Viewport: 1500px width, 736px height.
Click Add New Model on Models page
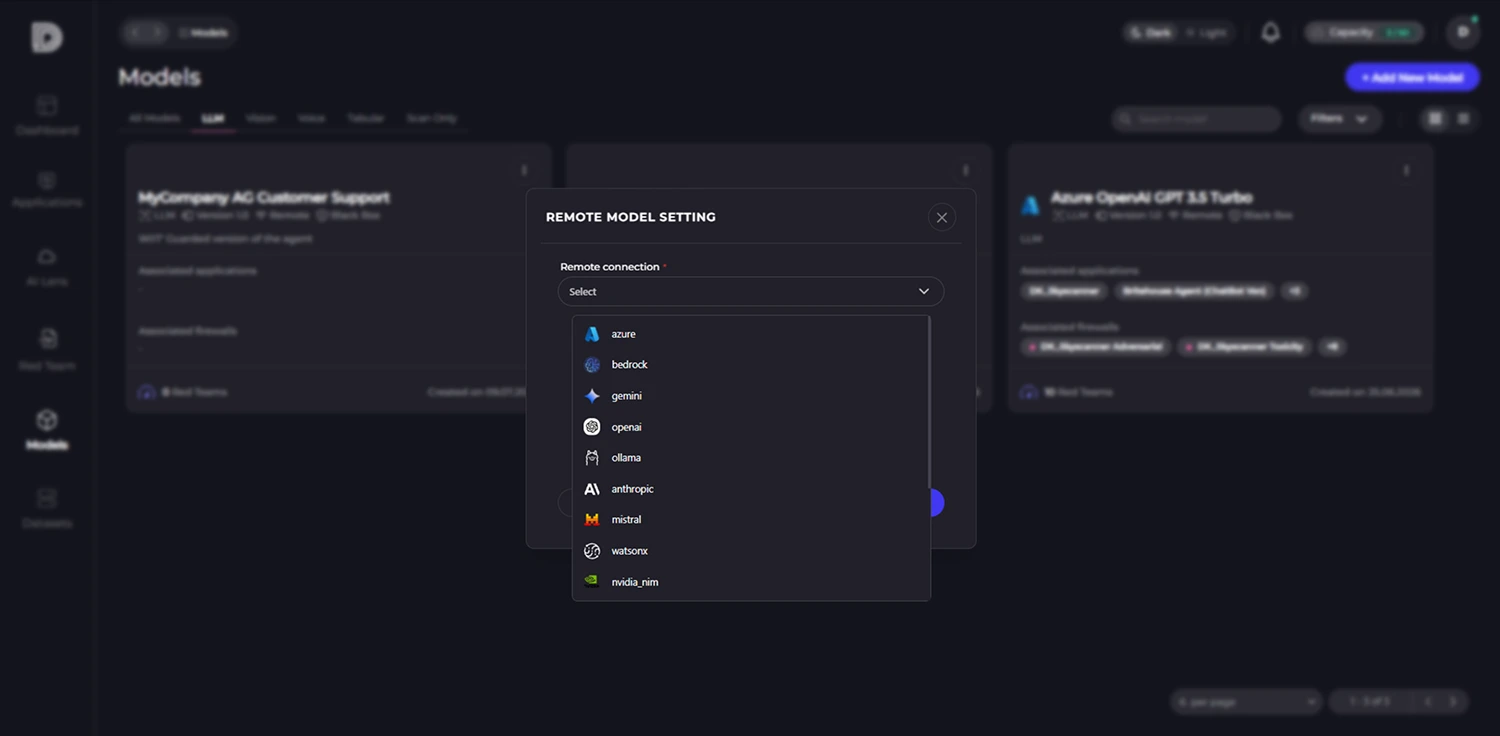click(1412, 77)
